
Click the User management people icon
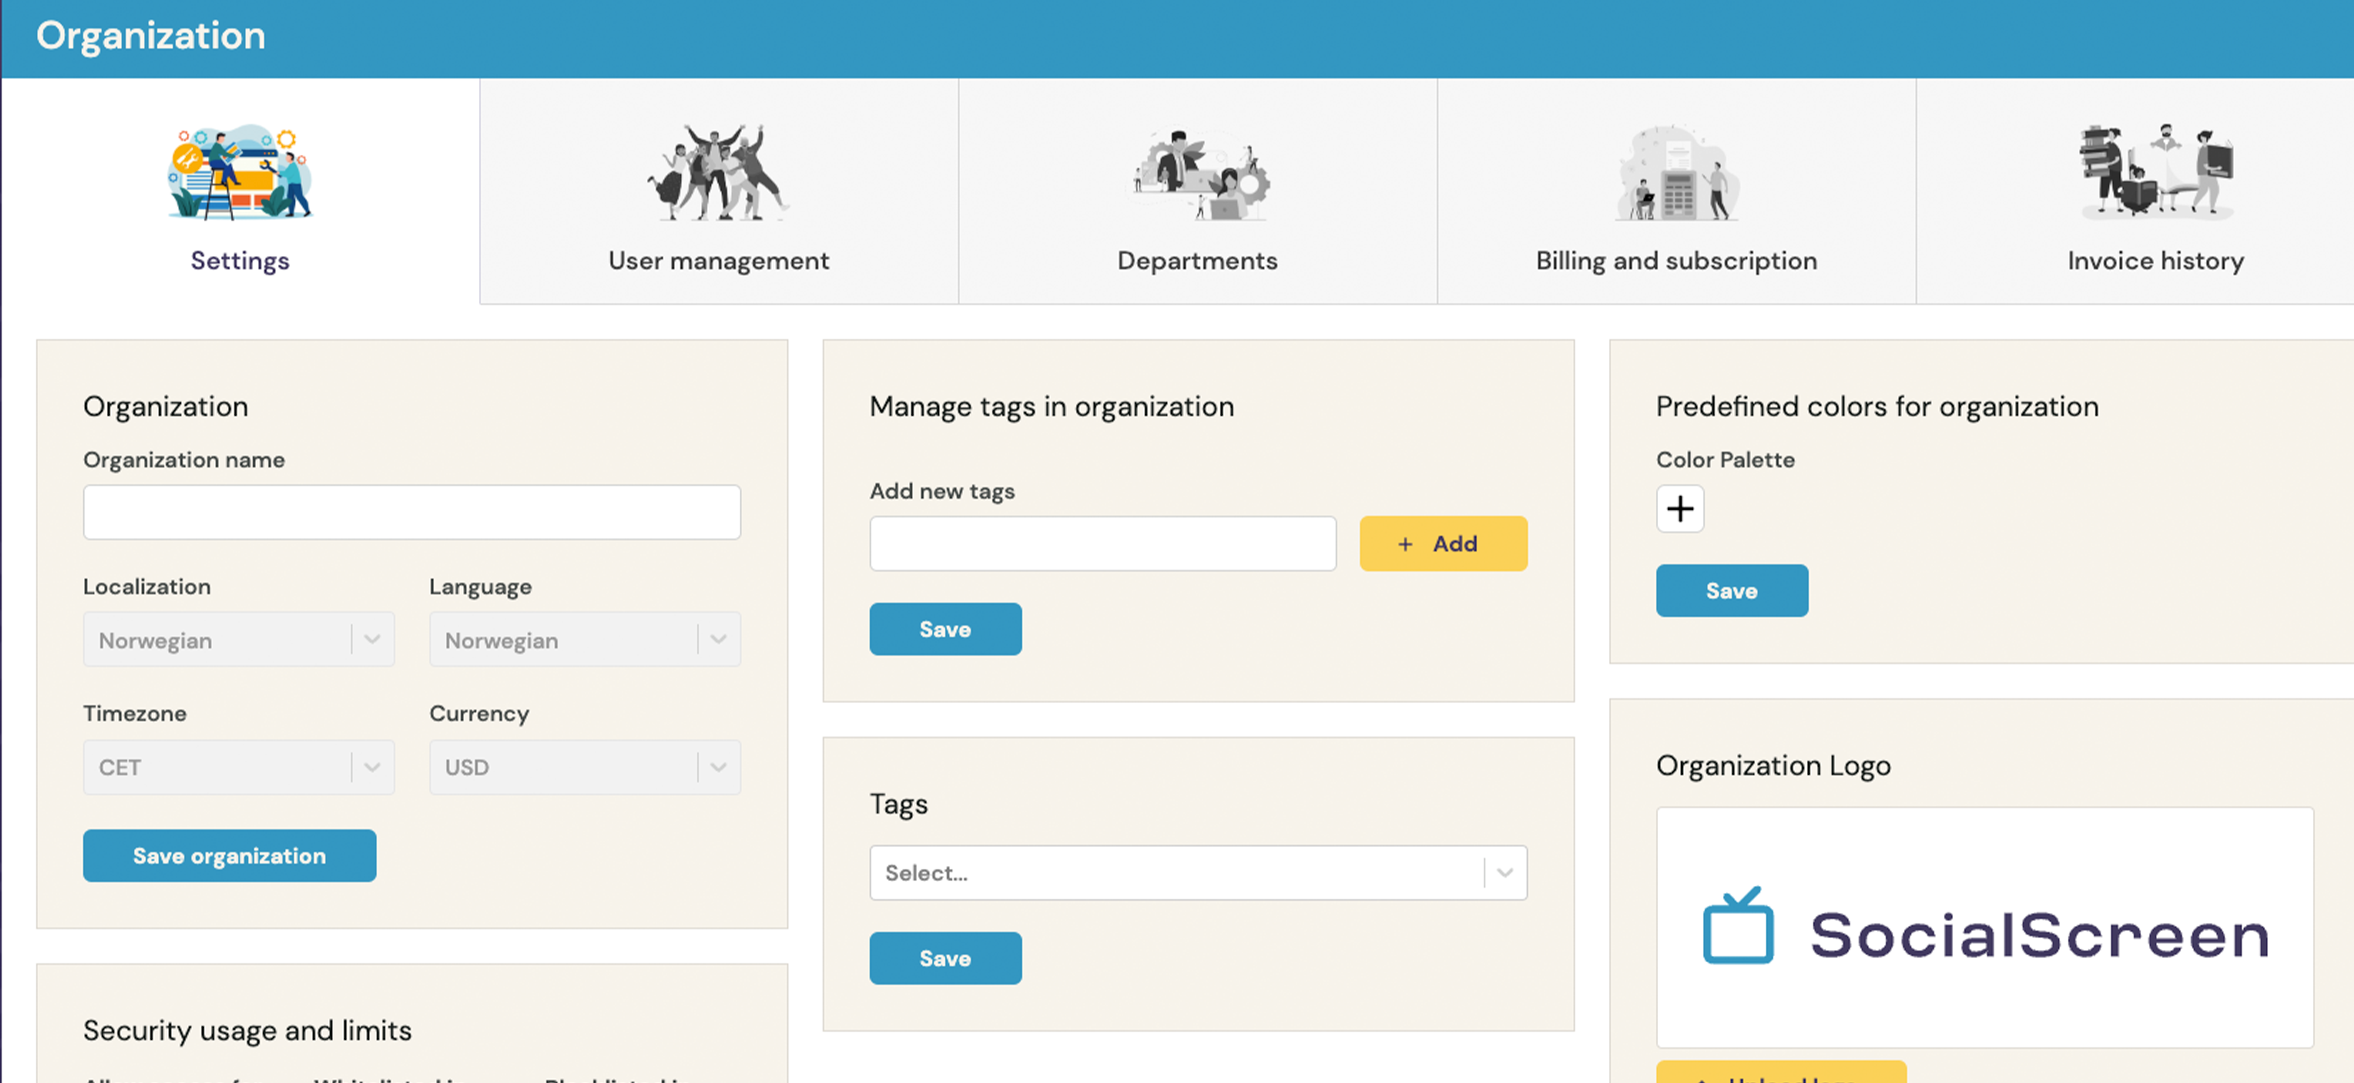point(718,172)
